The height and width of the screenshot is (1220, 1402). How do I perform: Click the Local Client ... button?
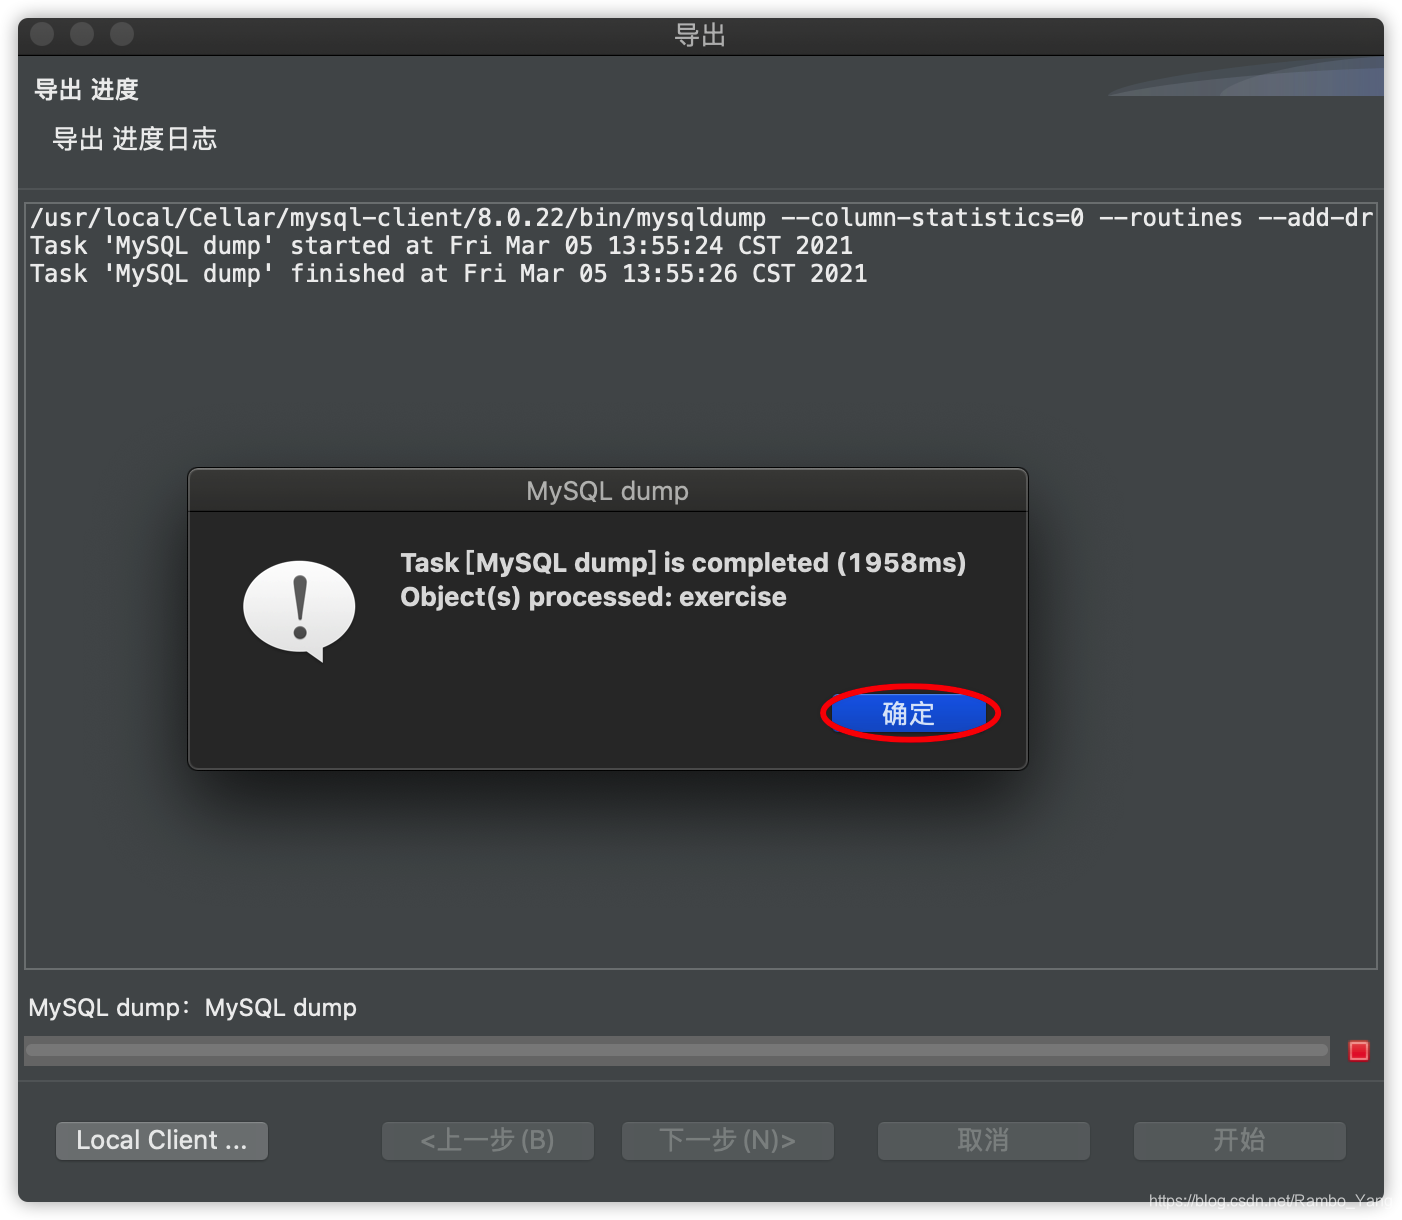pos(161,1140)
